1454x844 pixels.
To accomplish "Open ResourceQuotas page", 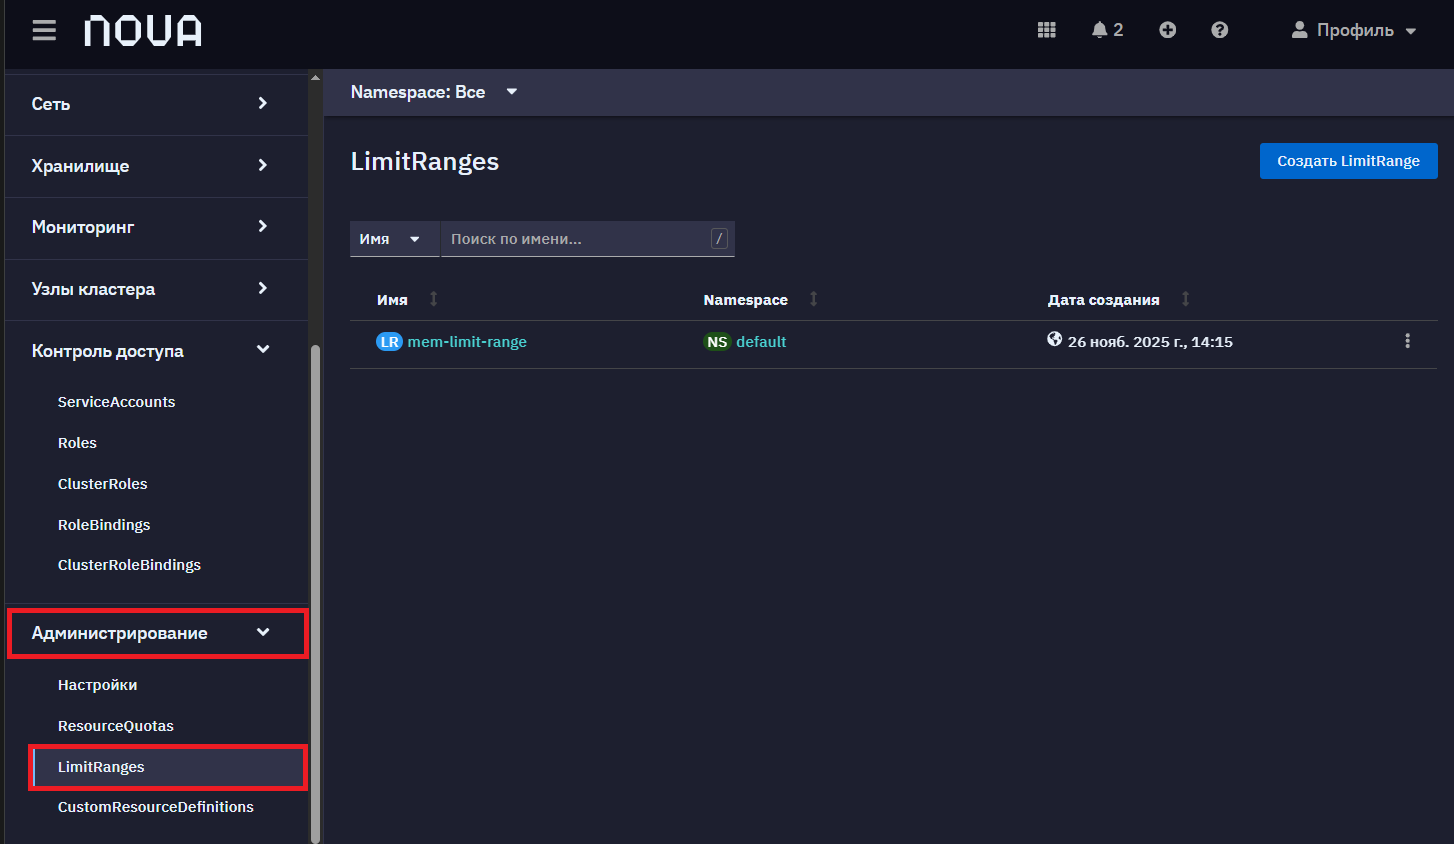I will pyautogui.click(x=115, y=726).
